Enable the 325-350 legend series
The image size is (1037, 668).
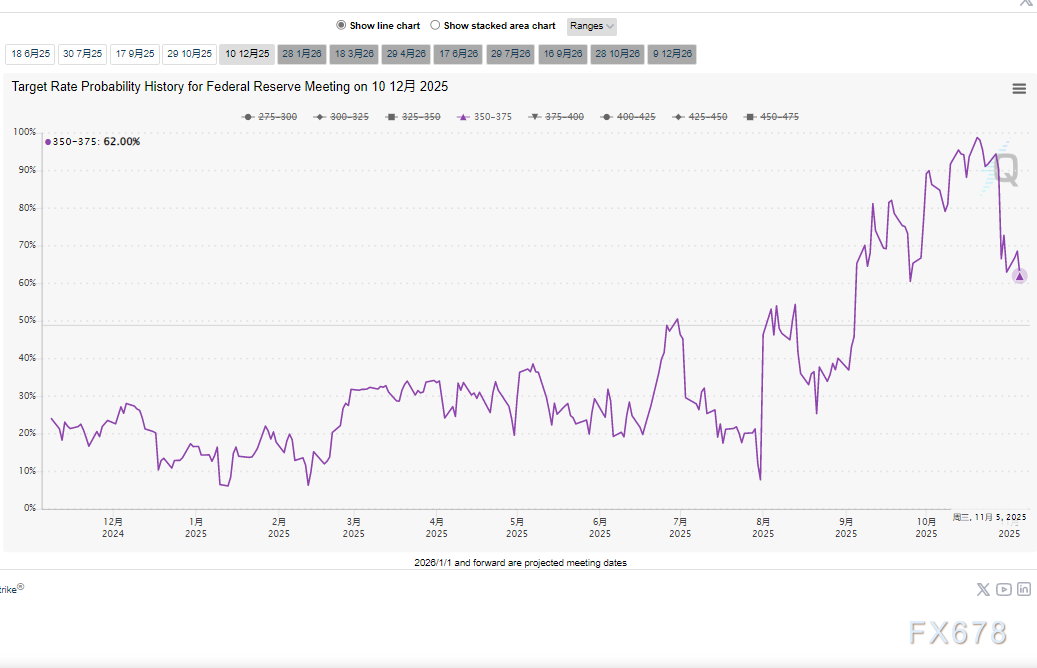(412, 117)
